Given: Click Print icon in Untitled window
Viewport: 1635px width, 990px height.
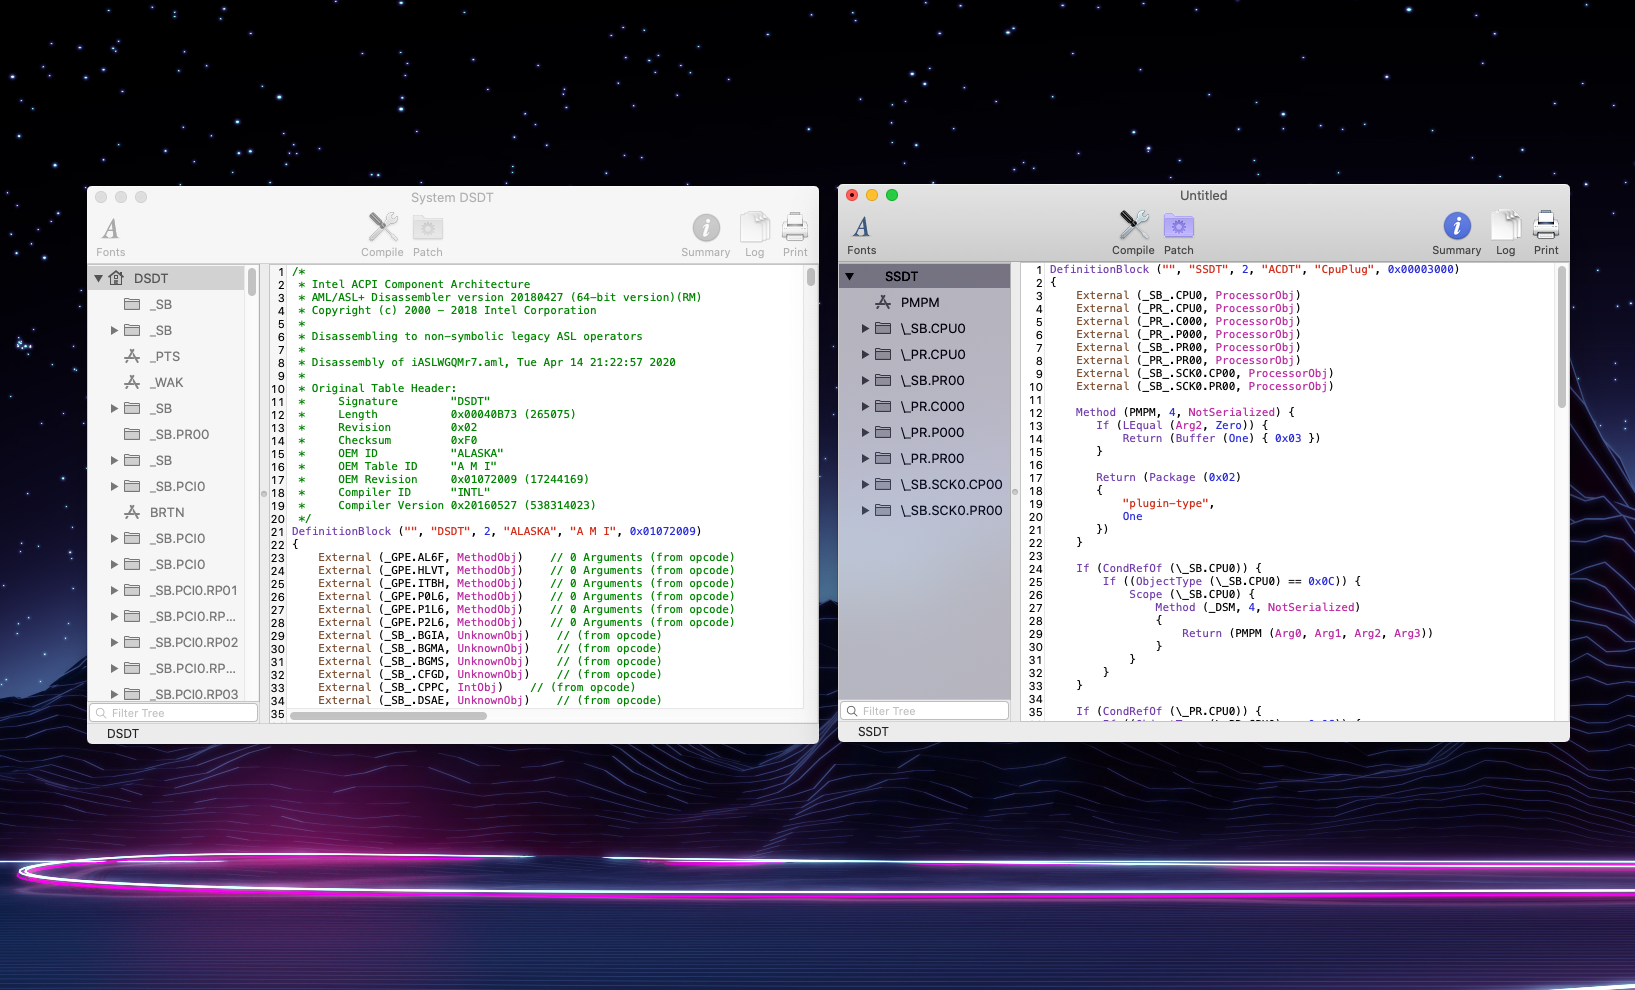Looking at the screenshot, I should click(1545, 226).
